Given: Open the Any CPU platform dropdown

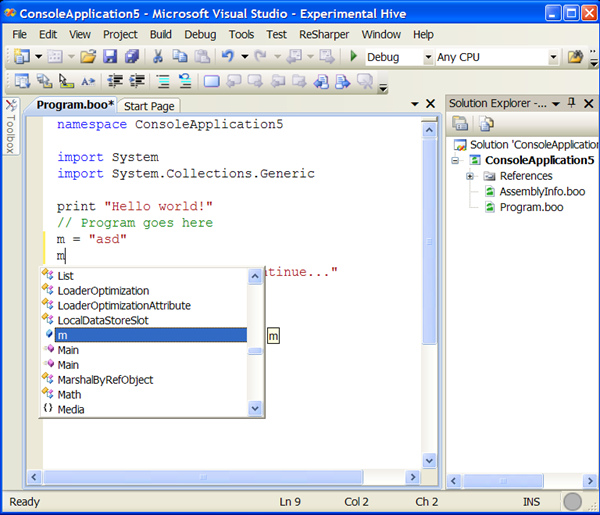Looking at the screenshot, I should pyautogui.click(x=554, y=57).
